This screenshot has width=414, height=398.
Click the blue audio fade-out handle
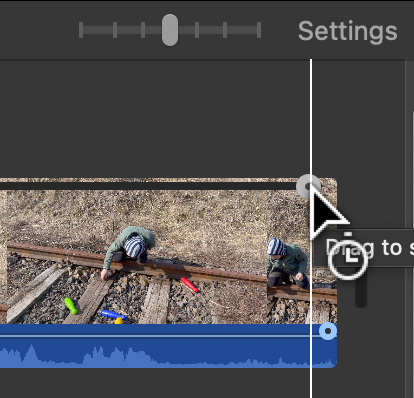[x=328, y=331]
